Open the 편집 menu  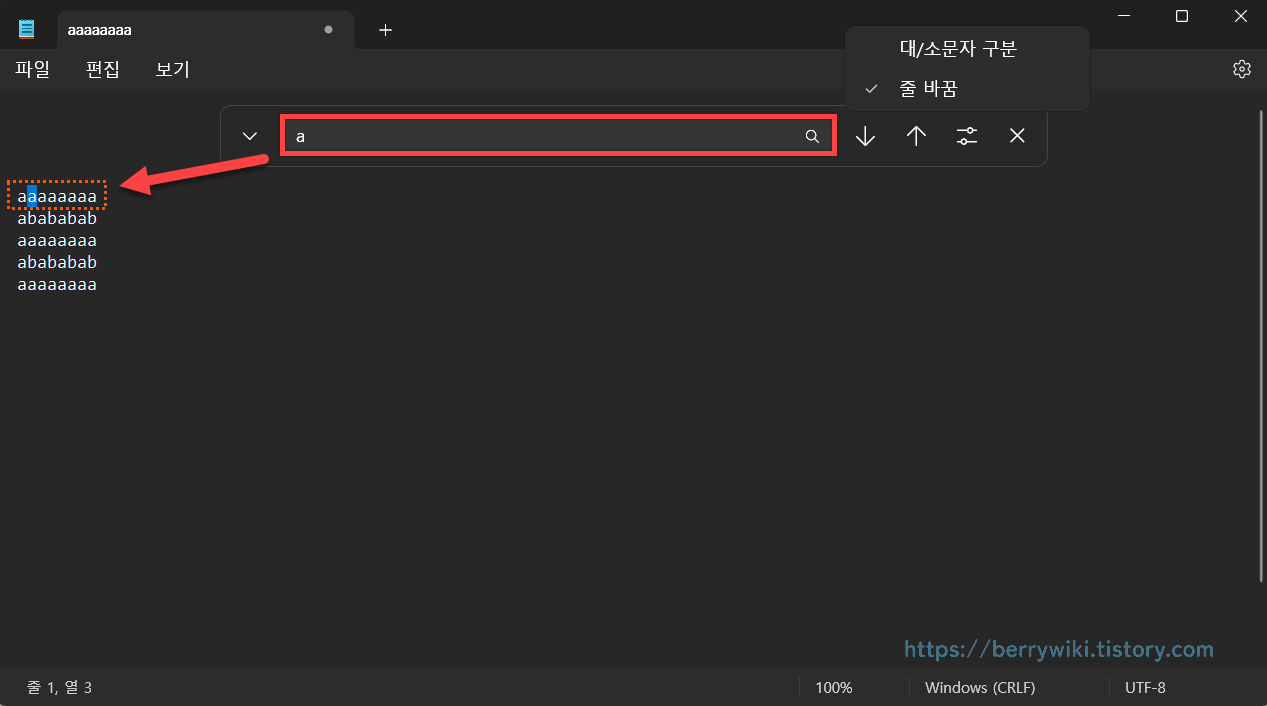coord(103,69)
